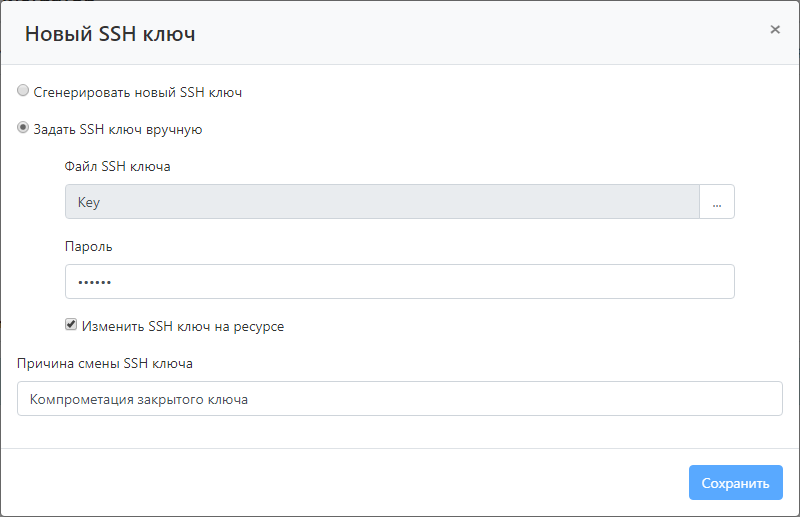Viewport: 800px width, 517px height.
Task: Select the 'Сгенерировать новый SSH ключ' radio button
Action: pyautogui.click(x=23, y=91)
